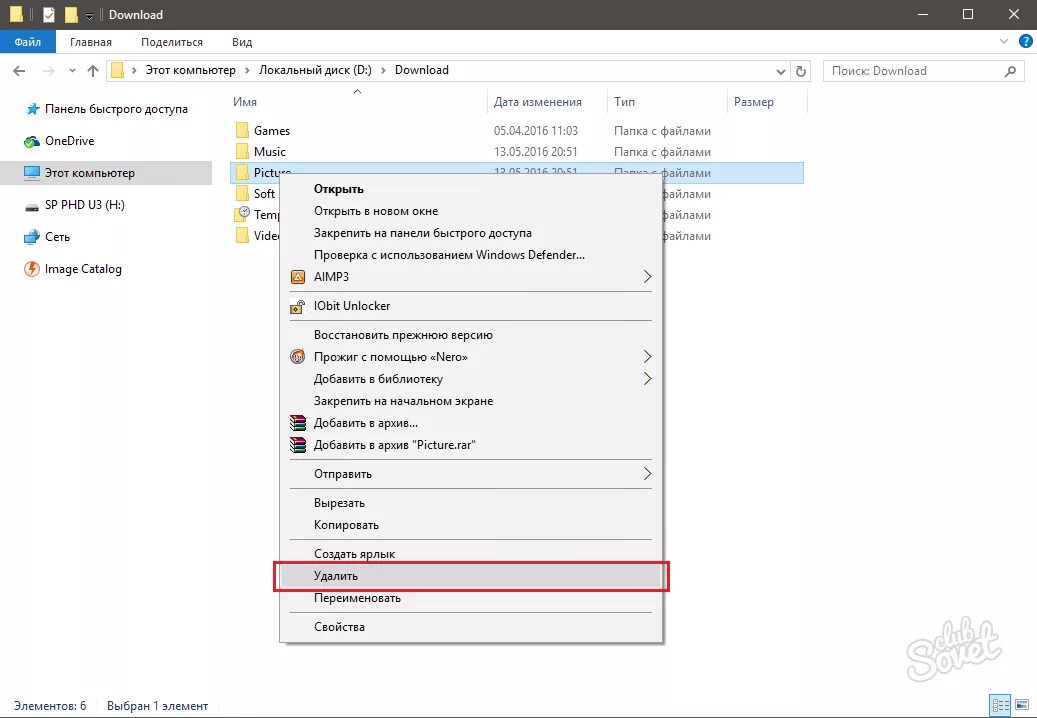1037x718 pixels.
Task: Click Properties checkmark icon in title bar
Action: click(x=49, y=15)
